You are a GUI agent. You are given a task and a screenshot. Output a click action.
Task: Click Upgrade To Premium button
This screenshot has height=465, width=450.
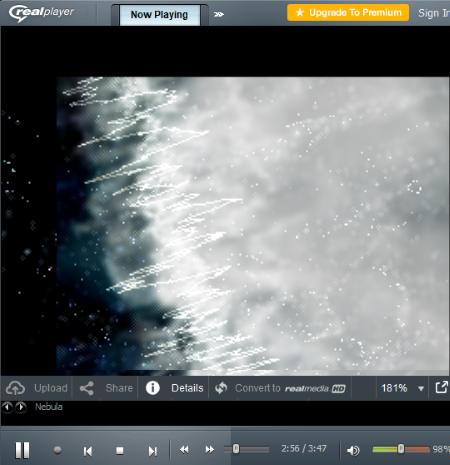[348, 13]
